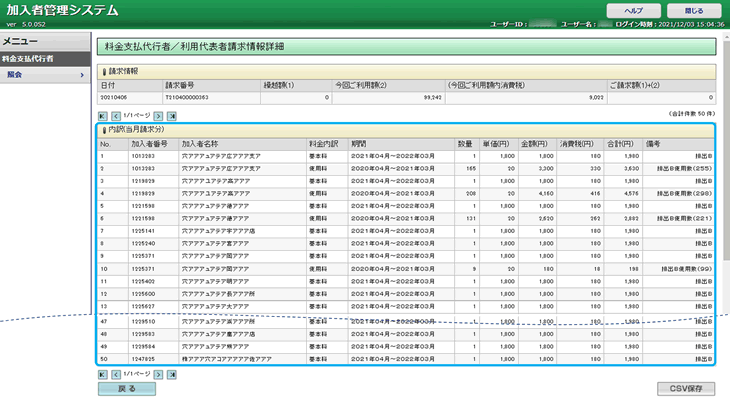
Task: Click the 請求番号 value T210400000363
Action: pyautogui.click(x=187, y=98)
